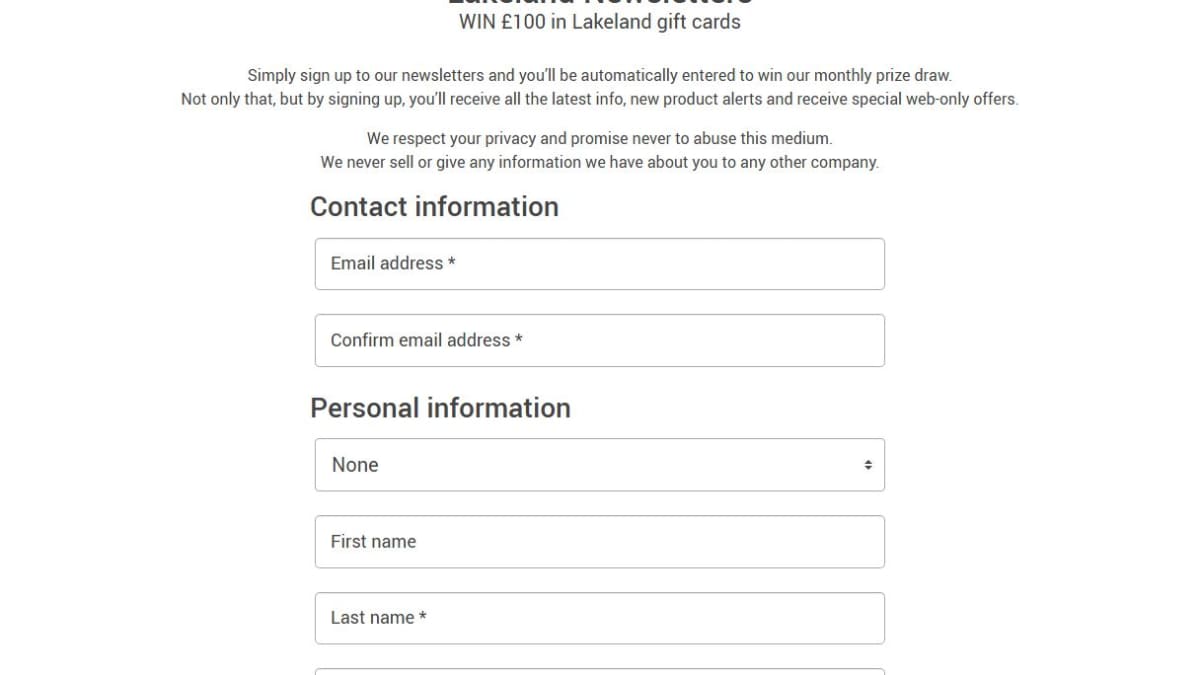Click the 'Email address *' placeholder label
This screenshot has height=675, width=1200.
pyautogui.click(x=393, y=263)
